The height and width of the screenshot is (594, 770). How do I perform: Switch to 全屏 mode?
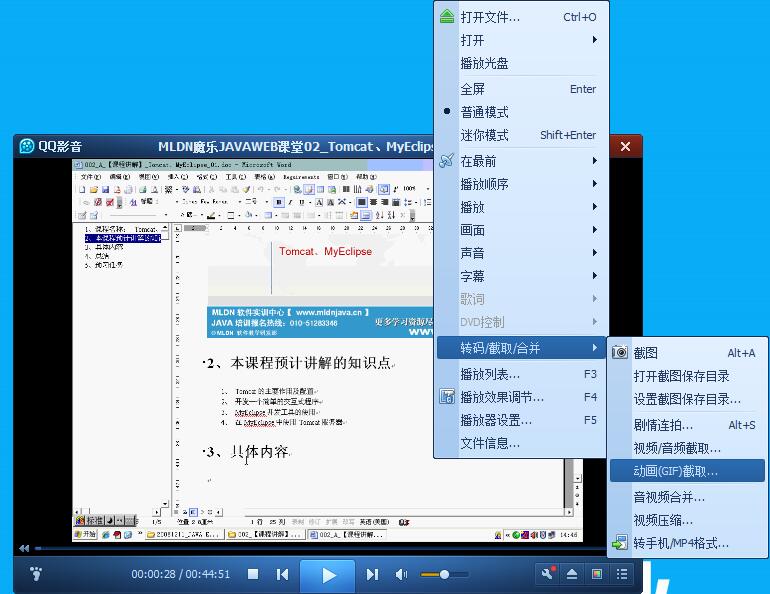coord(522,89)
